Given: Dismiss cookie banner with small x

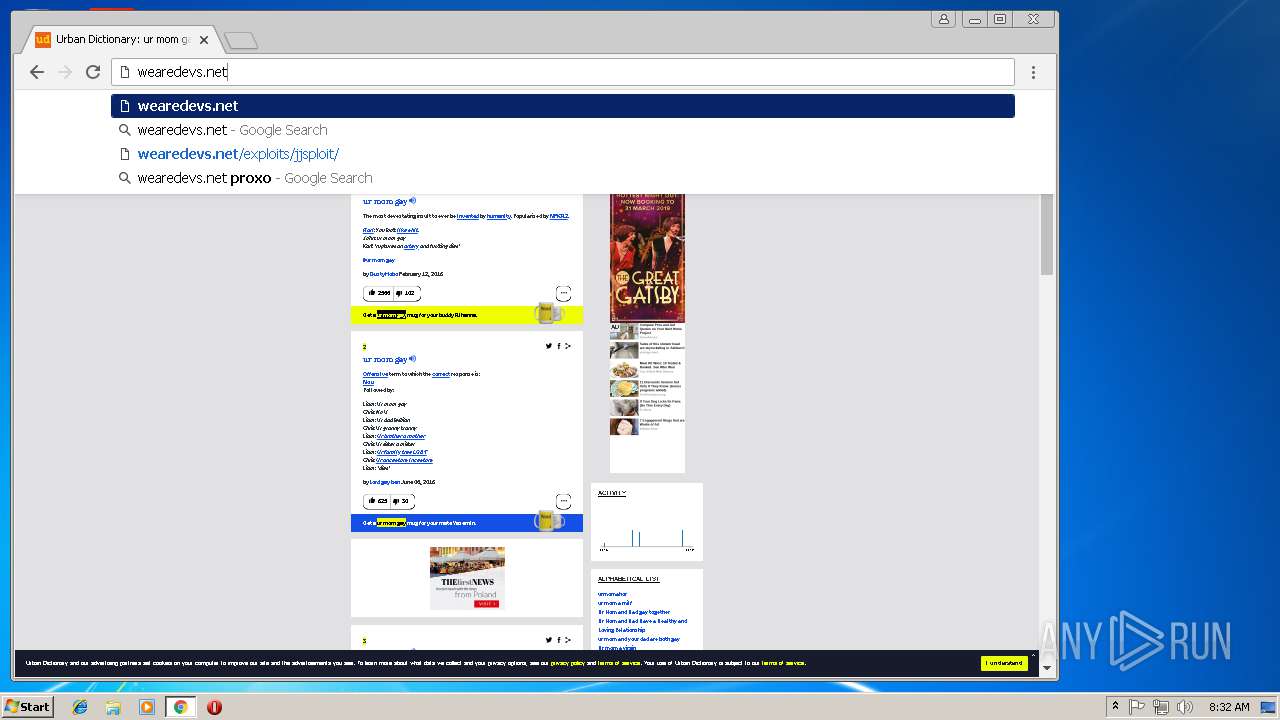Looking at the screenshot, I should pyautogui.click(x=1033, y=656).
